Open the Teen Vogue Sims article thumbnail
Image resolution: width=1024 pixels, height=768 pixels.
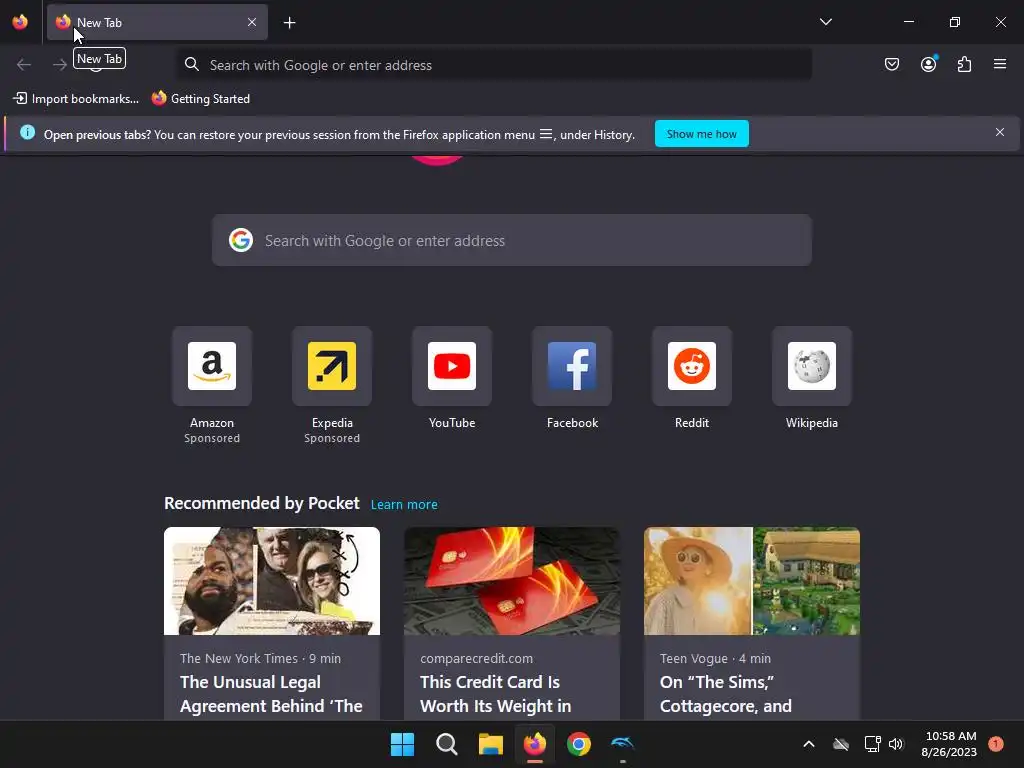pyautogui.click(x=752, y=581)
